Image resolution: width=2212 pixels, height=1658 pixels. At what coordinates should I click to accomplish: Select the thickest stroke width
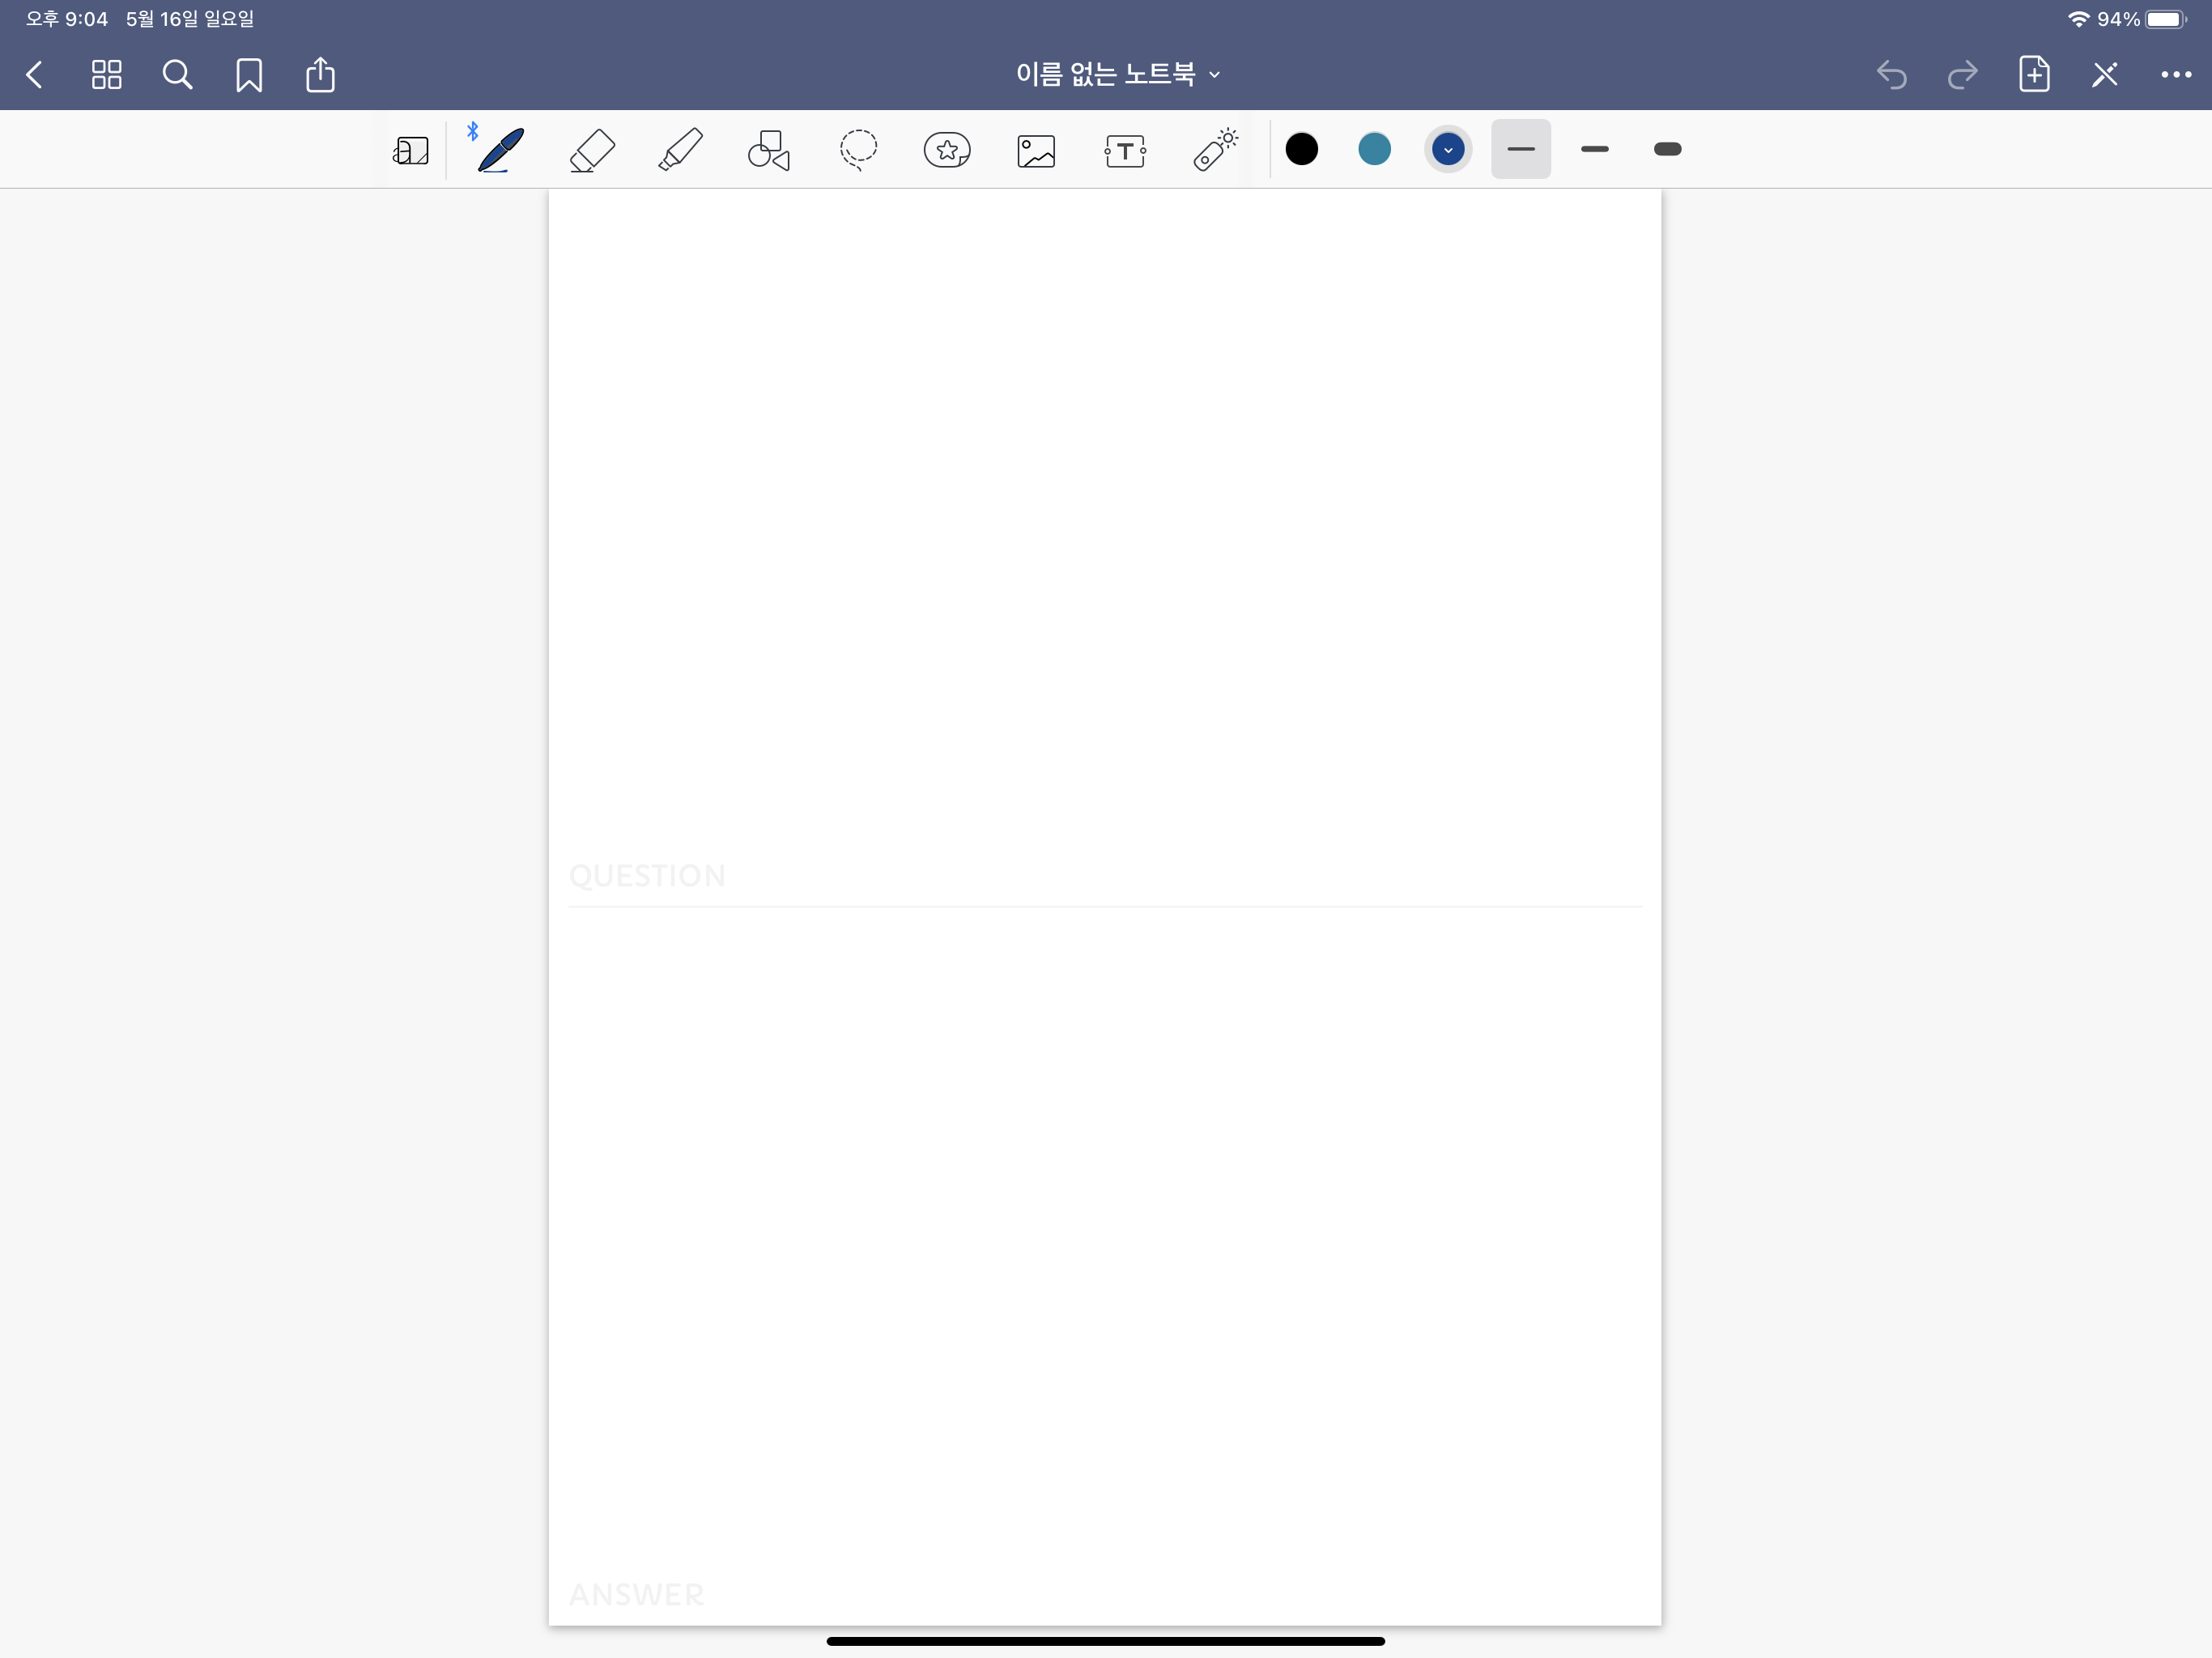[1667, 150]
